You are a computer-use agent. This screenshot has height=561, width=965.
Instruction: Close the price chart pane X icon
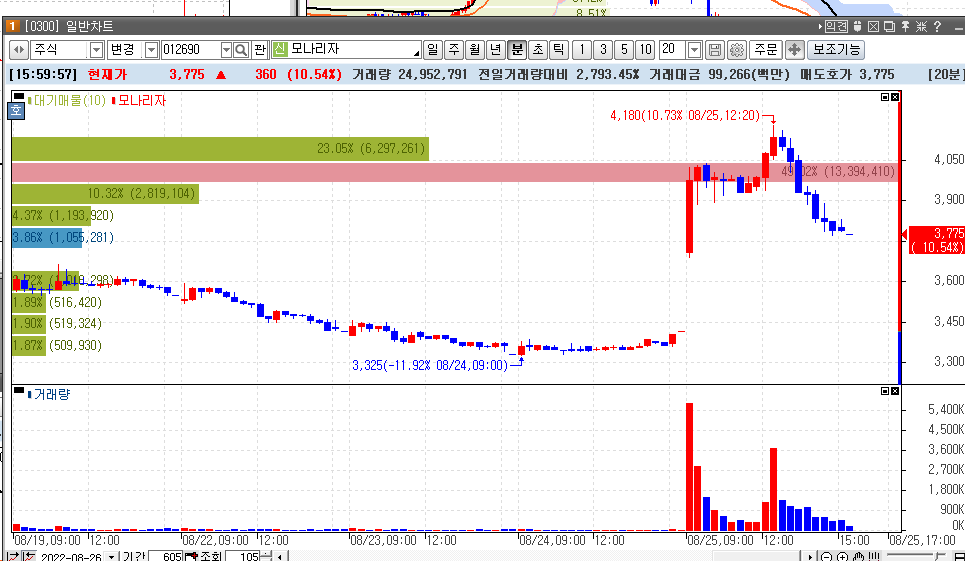[x=895, y=97]
